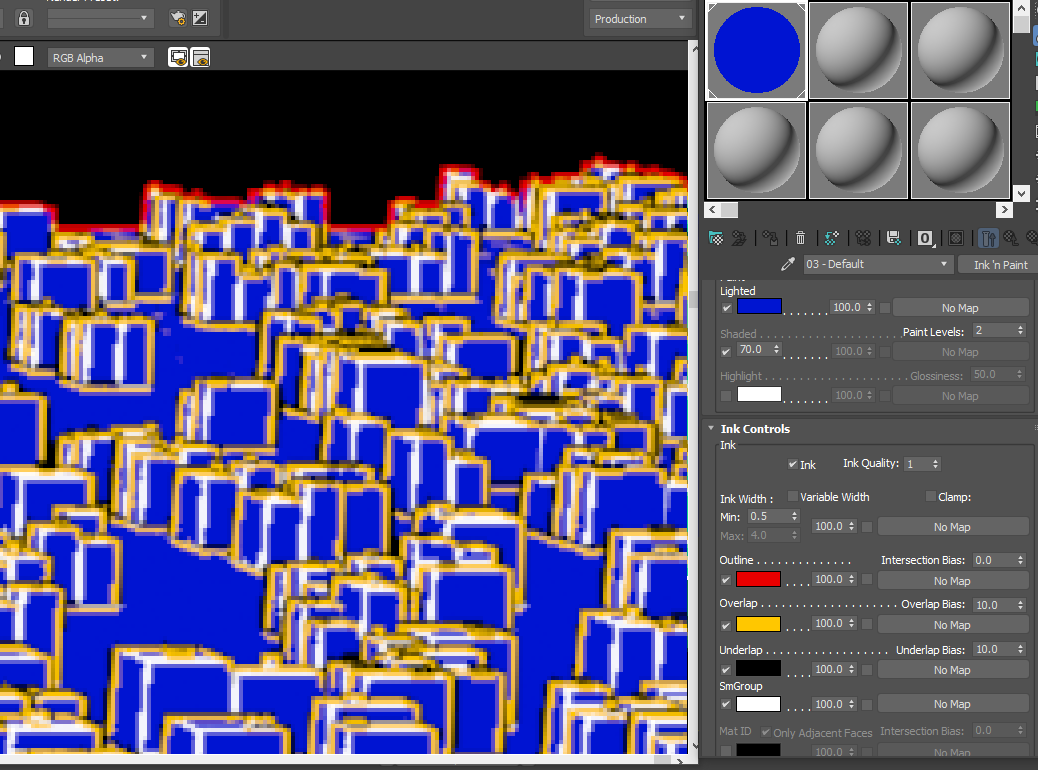1038x770 pixels.
Task: Click the Lighted No Map button
Action: click(x=960, y=308)
